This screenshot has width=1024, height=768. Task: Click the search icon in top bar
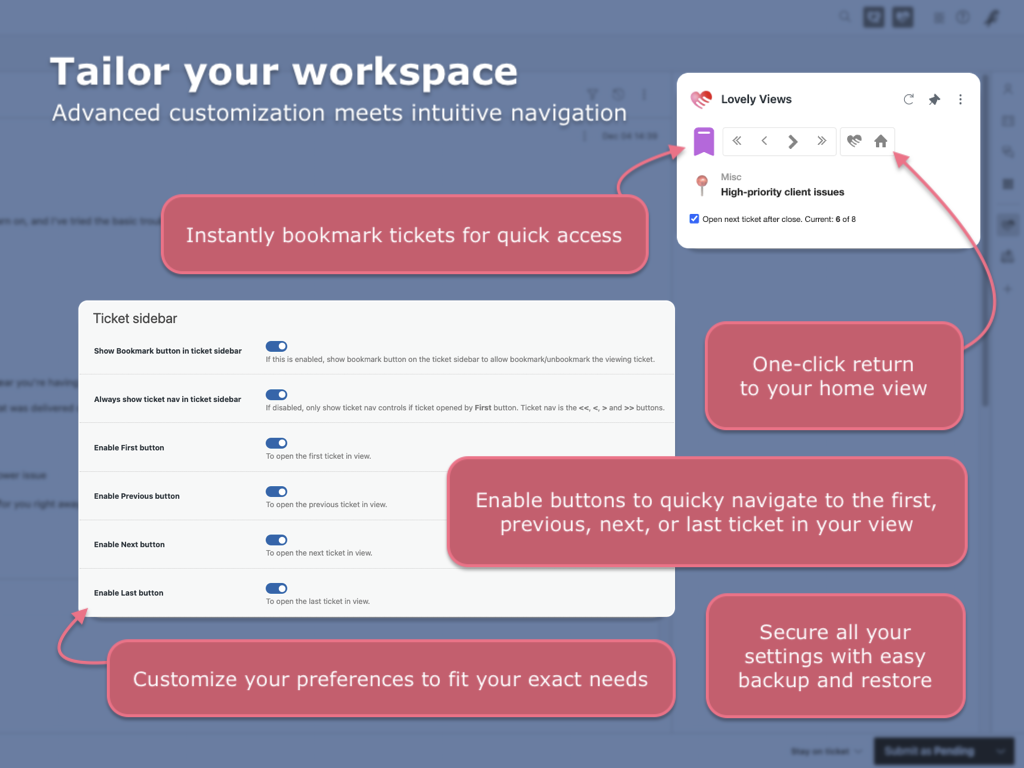click(x=845, y=17)
